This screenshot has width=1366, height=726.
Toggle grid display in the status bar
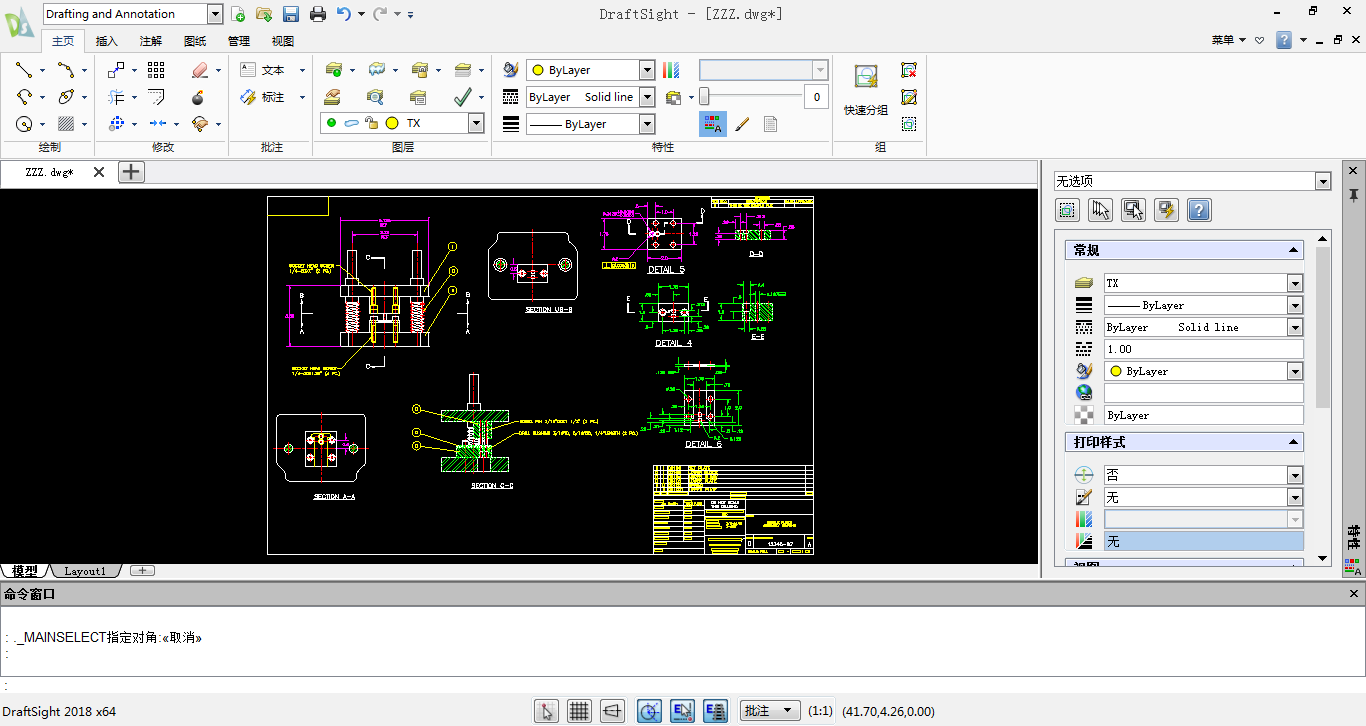pyautogui.click(x=579, y=711)
